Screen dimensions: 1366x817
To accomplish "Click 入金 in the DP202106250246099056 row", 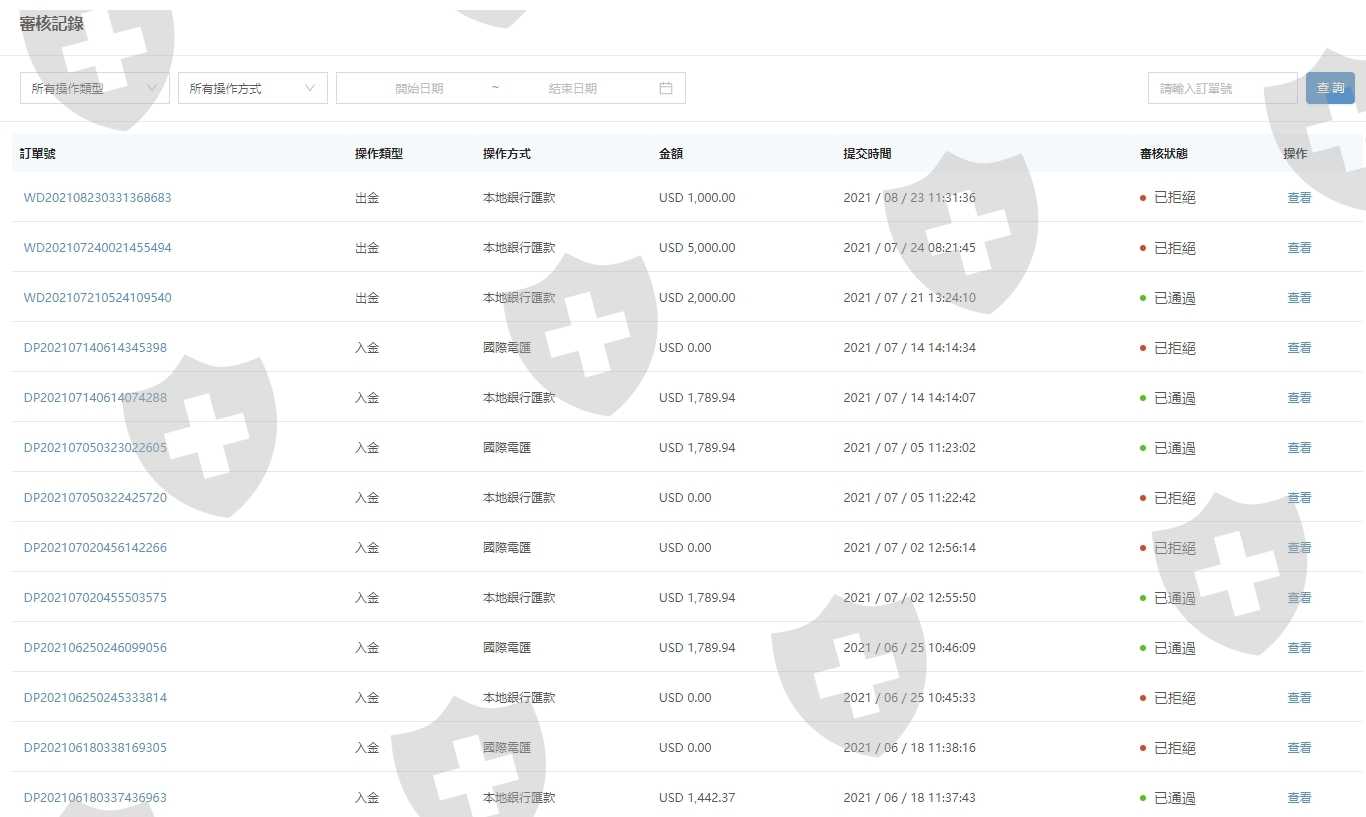I will tap(367, 648).
